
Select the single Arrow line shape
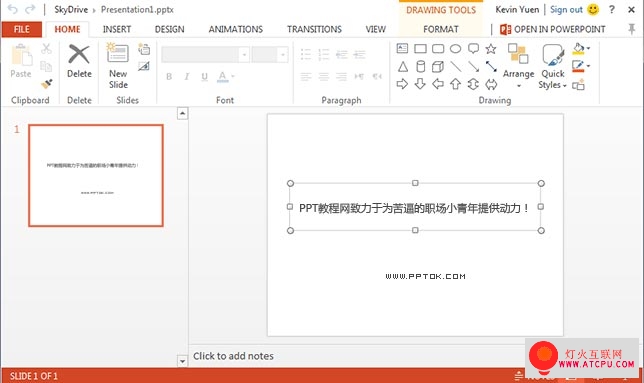474,67
